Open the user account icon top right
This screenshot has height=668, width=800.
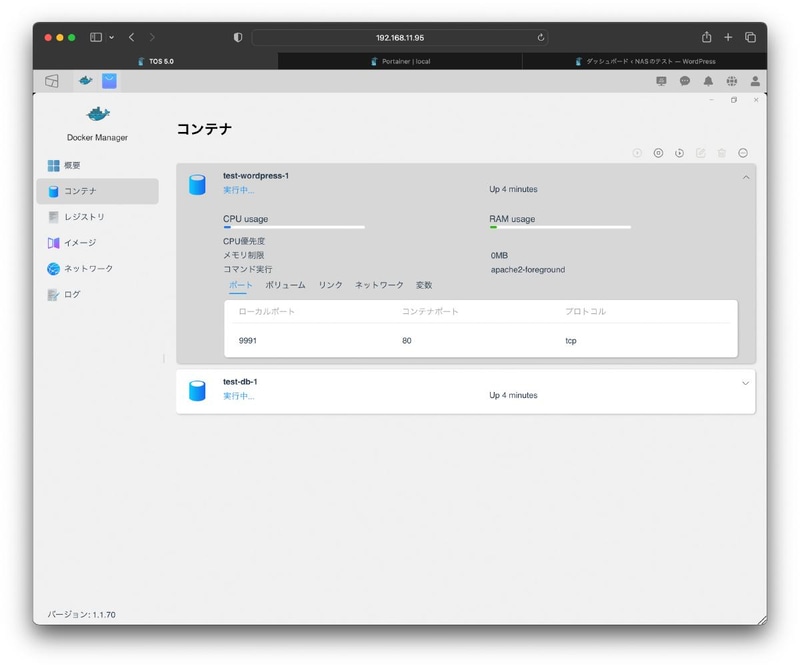755,81
